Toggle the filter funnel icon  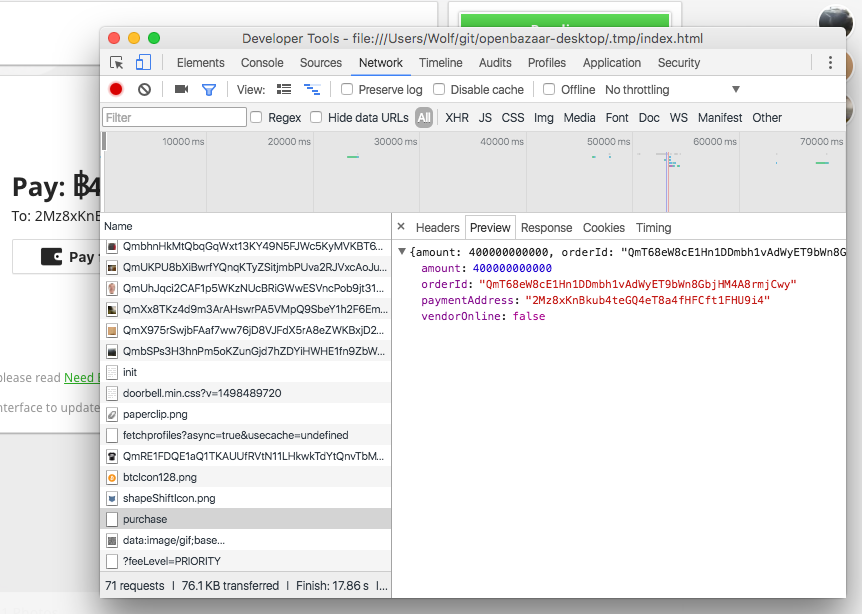pos(209,89)
